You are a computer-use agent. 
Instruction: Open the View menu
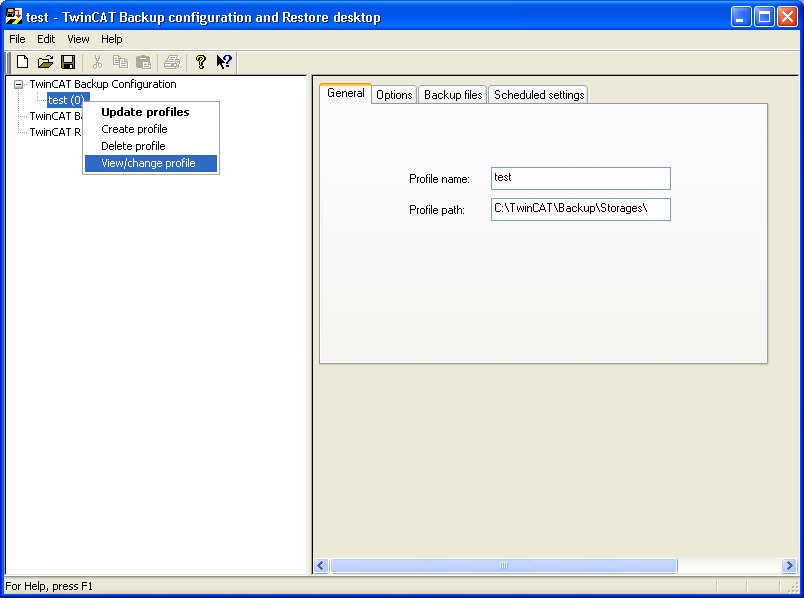click(x=78, y=39)
